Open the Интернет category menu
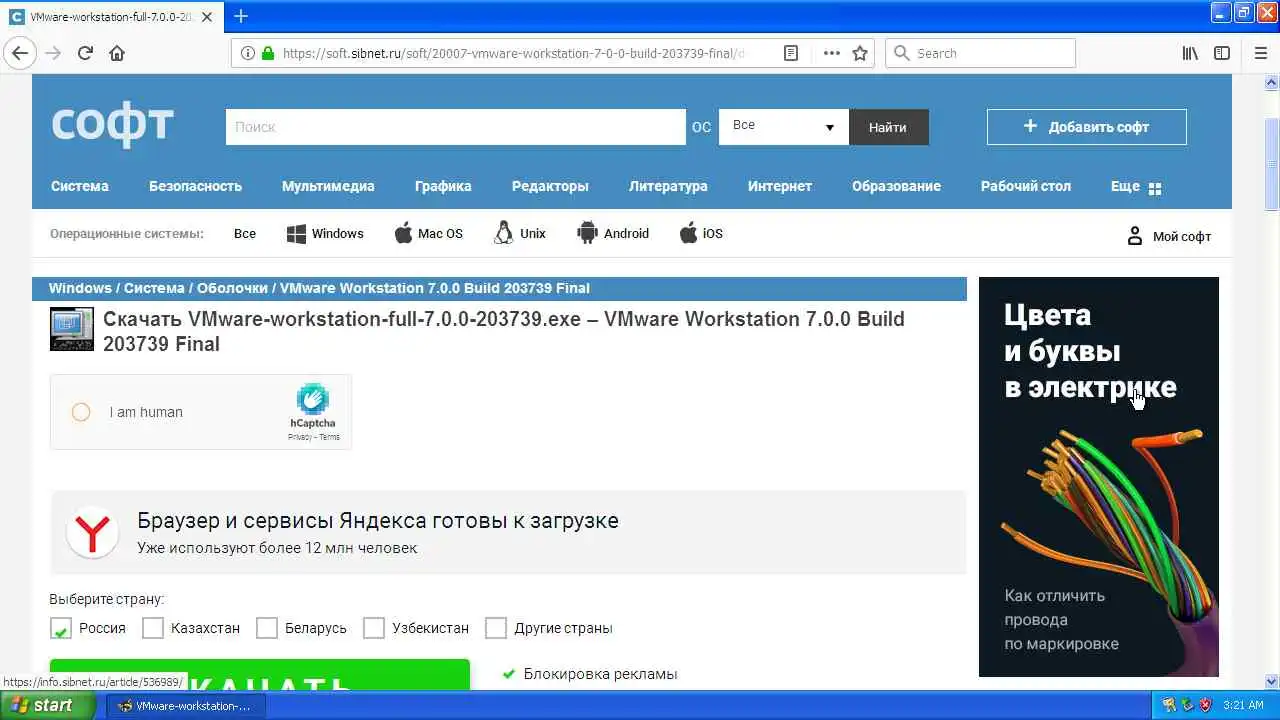Image resolution: width=1280 pixels, height=720 pixels. pos(780,186)
